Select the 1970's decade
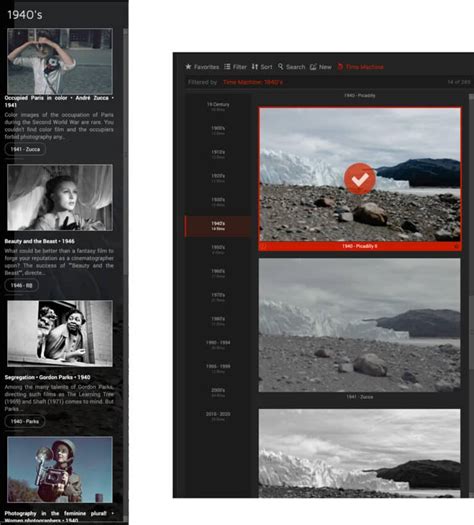The height and width of the screenshot is (525, 474). pyautogui.click(x=218, y=297)
